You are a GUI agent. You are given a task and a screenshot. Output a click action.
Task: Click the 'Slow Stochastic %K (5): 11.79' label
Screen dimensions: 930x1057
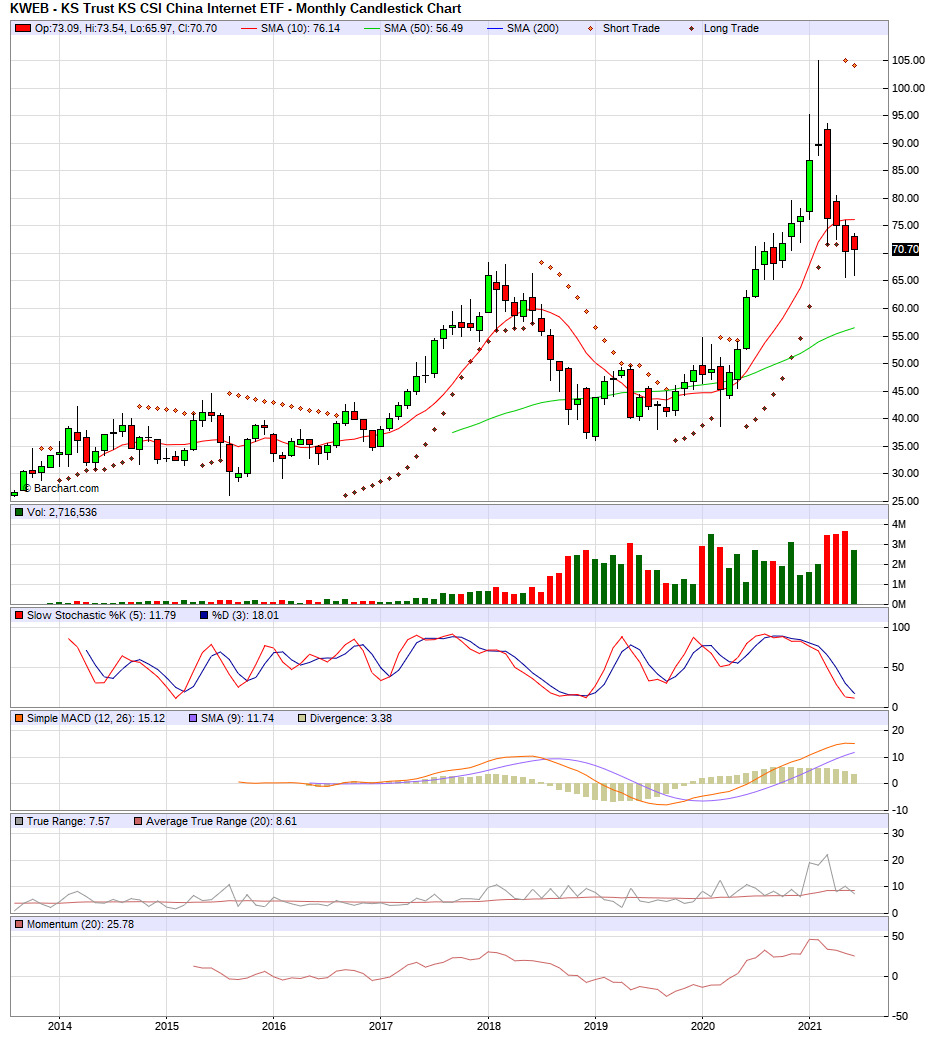(101, 615)
